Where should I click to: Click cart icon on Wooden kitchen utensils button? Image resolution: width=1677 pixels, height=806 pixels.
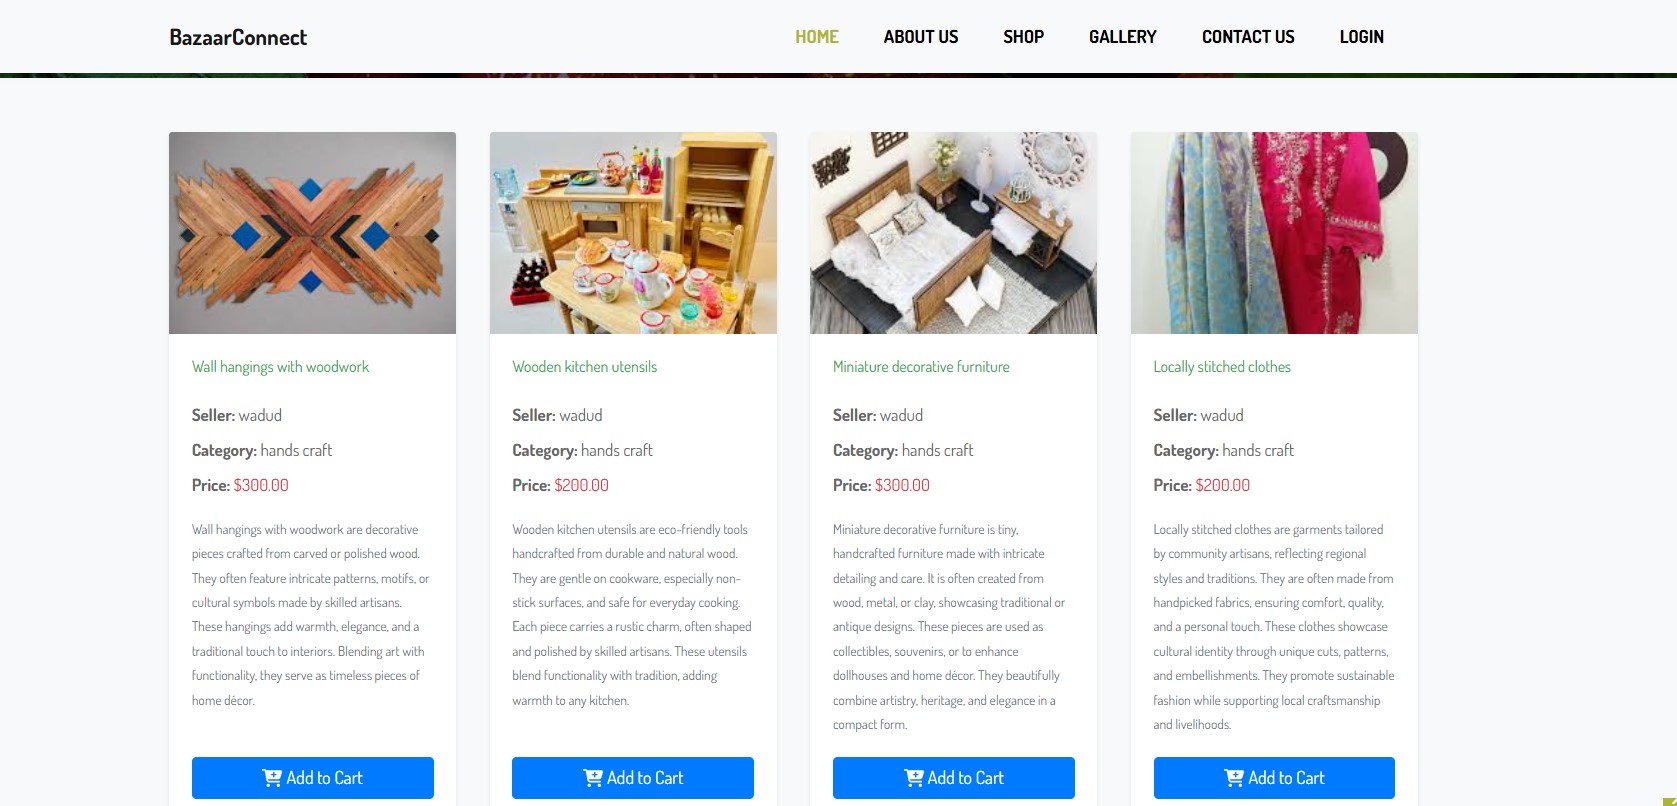(593, 778)
